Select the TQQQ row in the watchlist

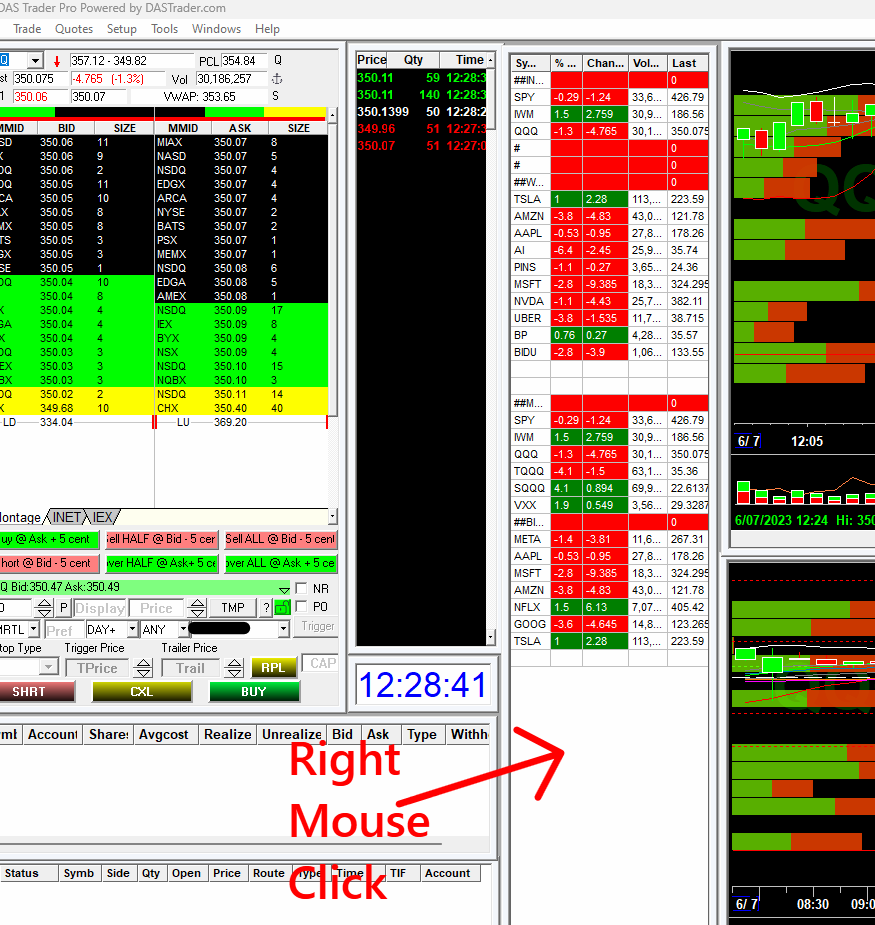pyautogui.click(x=609, y=471)
